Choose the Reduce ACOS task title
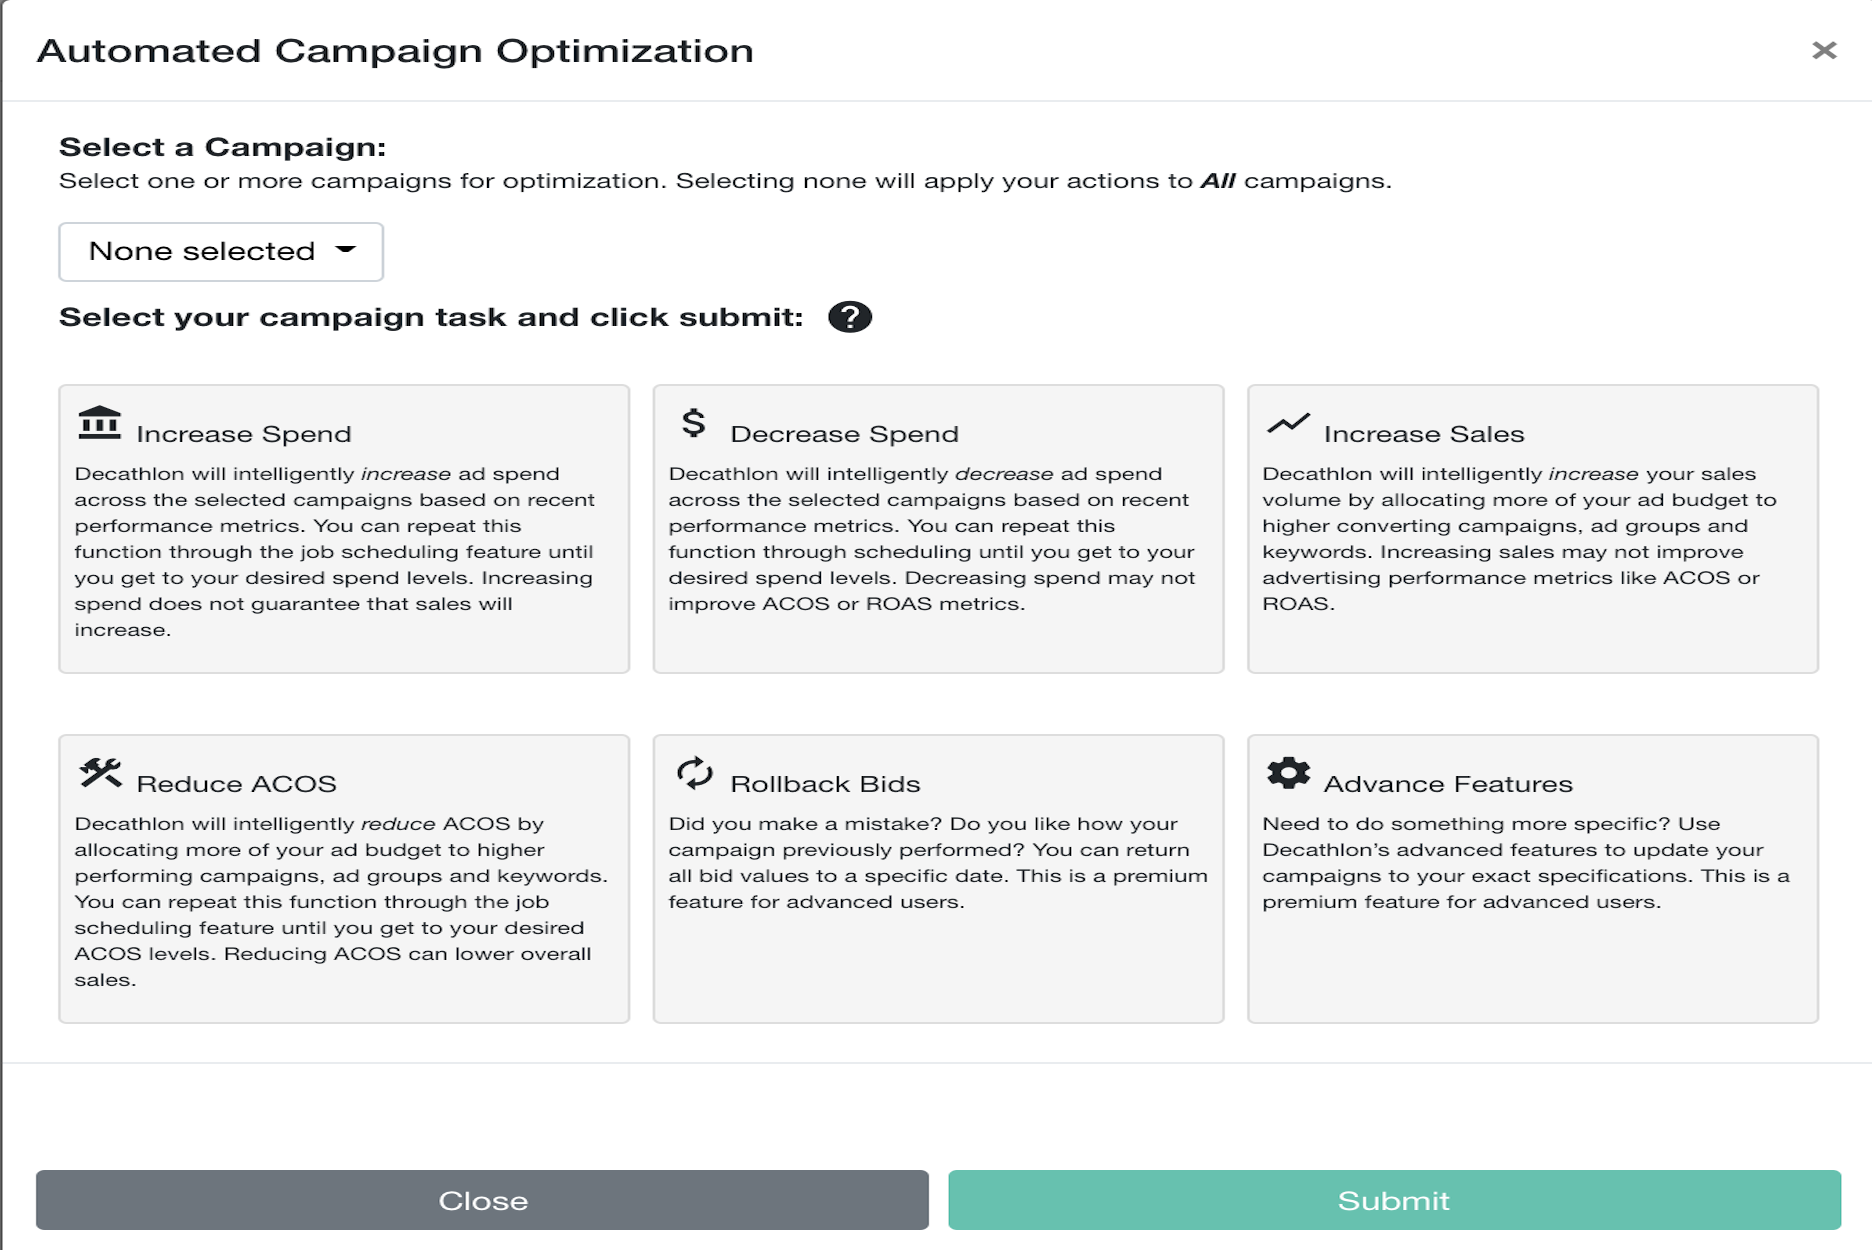This screenshot has height=1250, width=1872. pyautogui.click(x=237, y=784)
